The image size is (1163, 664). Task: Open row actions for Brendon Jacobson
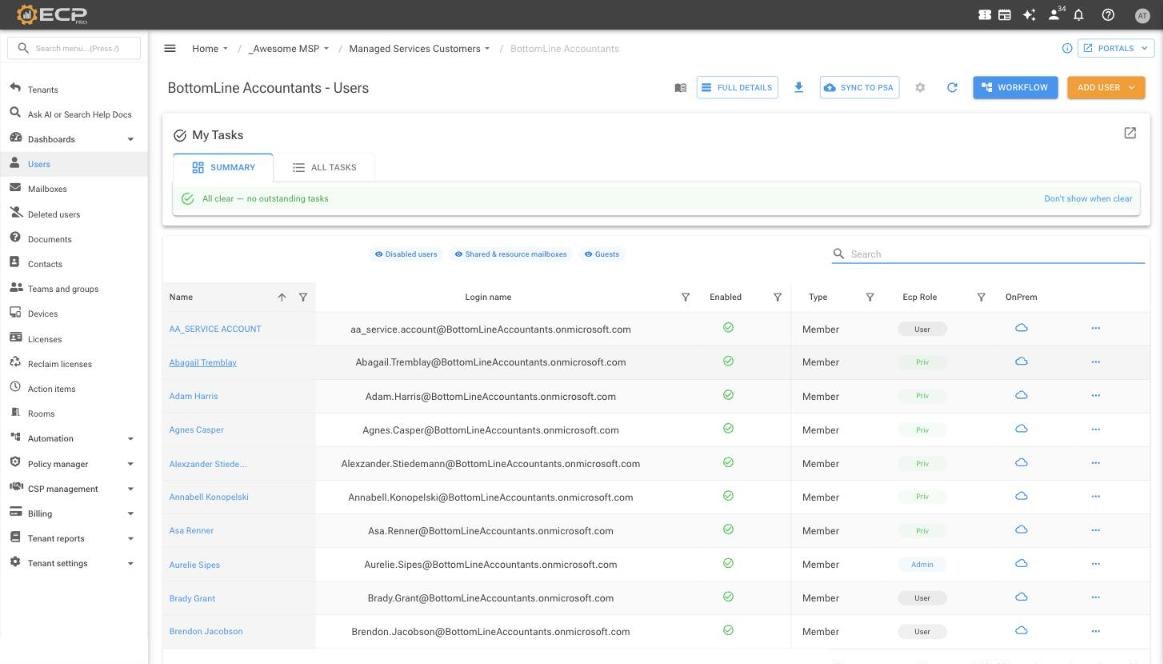coord(1096,631)
